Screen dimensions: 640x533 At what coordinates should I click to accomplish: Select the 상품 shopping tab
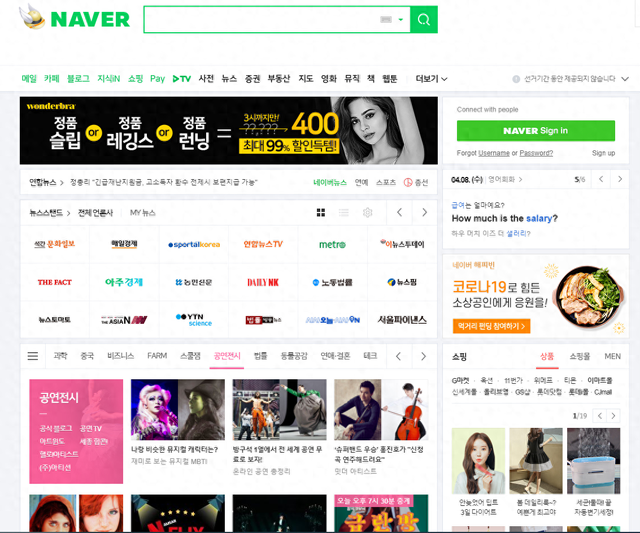tap(547, 356)
